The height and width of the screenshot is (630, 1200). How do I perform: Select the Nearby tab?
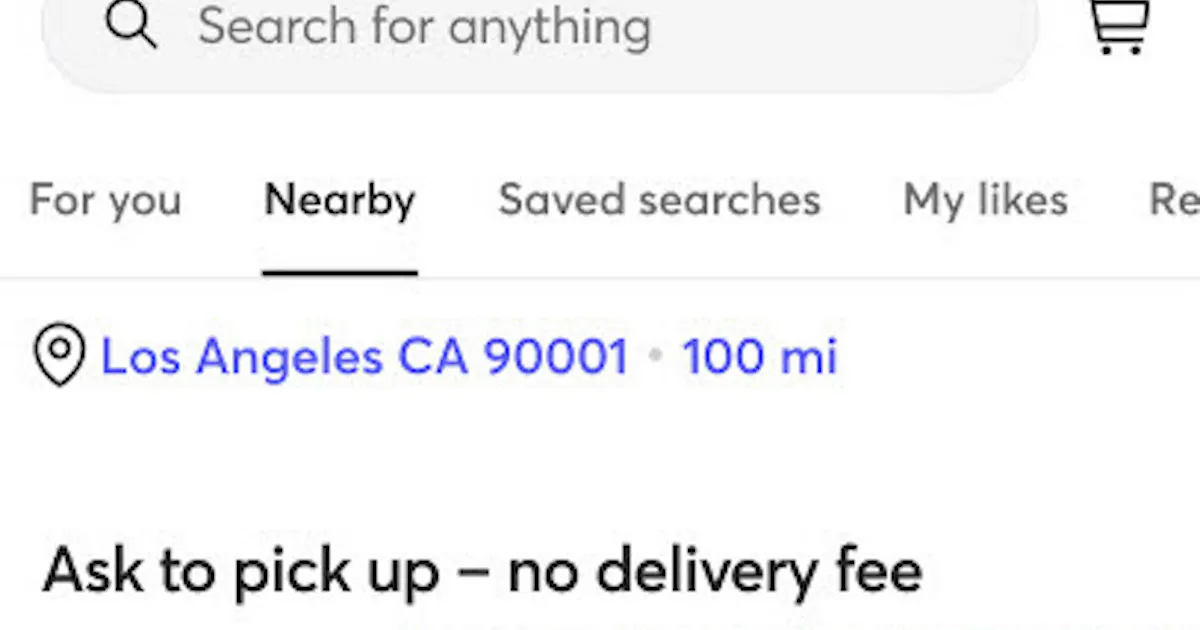point(340,200)
